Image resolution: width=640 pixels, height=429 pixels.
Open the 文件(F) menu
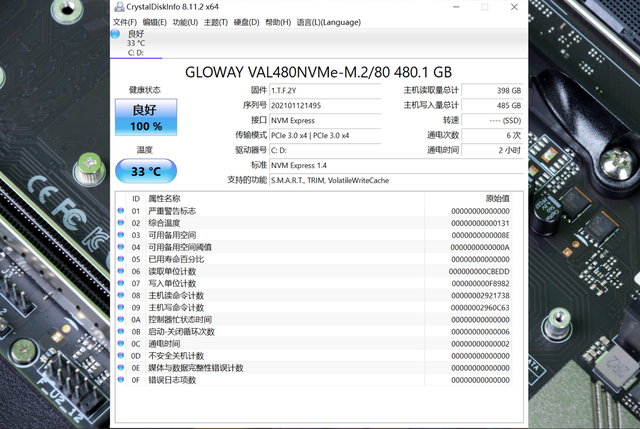pyautogui.click(x=124, y=22)
